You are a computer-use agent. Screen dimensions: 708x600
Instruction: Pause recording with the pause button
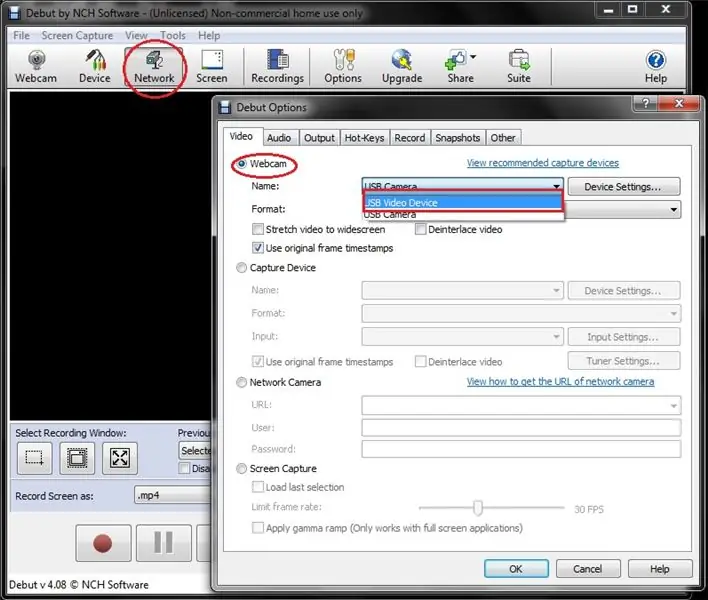pyautogui.click(x=163, y=543)
